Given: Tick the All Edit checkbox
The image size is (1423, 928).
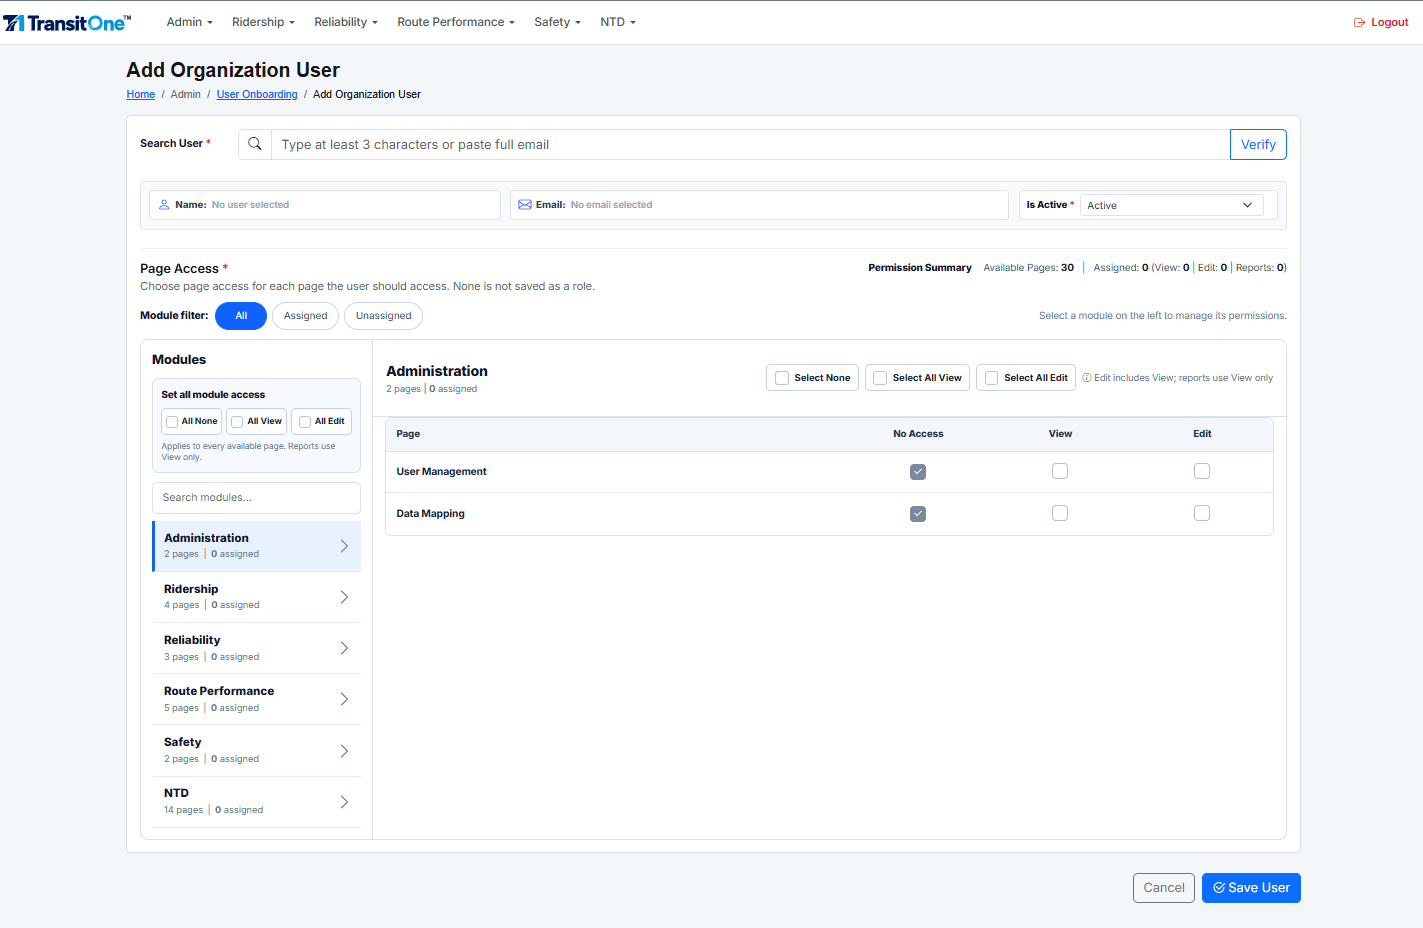Looking at the screenshot, I should 305,422.
